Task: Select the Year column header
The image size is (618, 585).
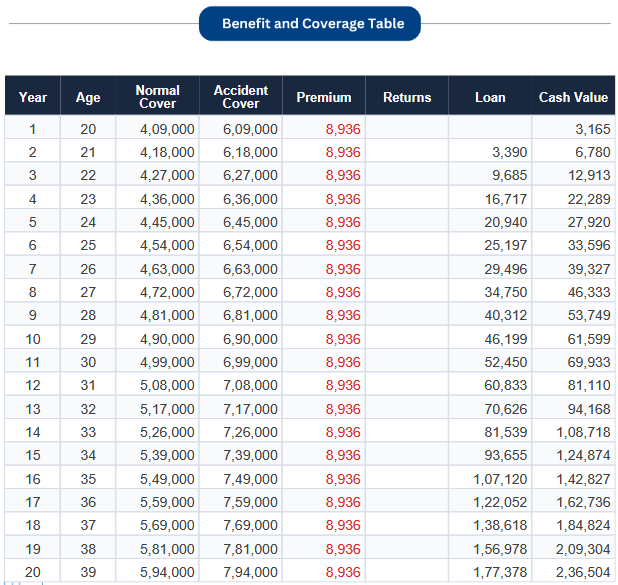Action: (x=33, y=97)
